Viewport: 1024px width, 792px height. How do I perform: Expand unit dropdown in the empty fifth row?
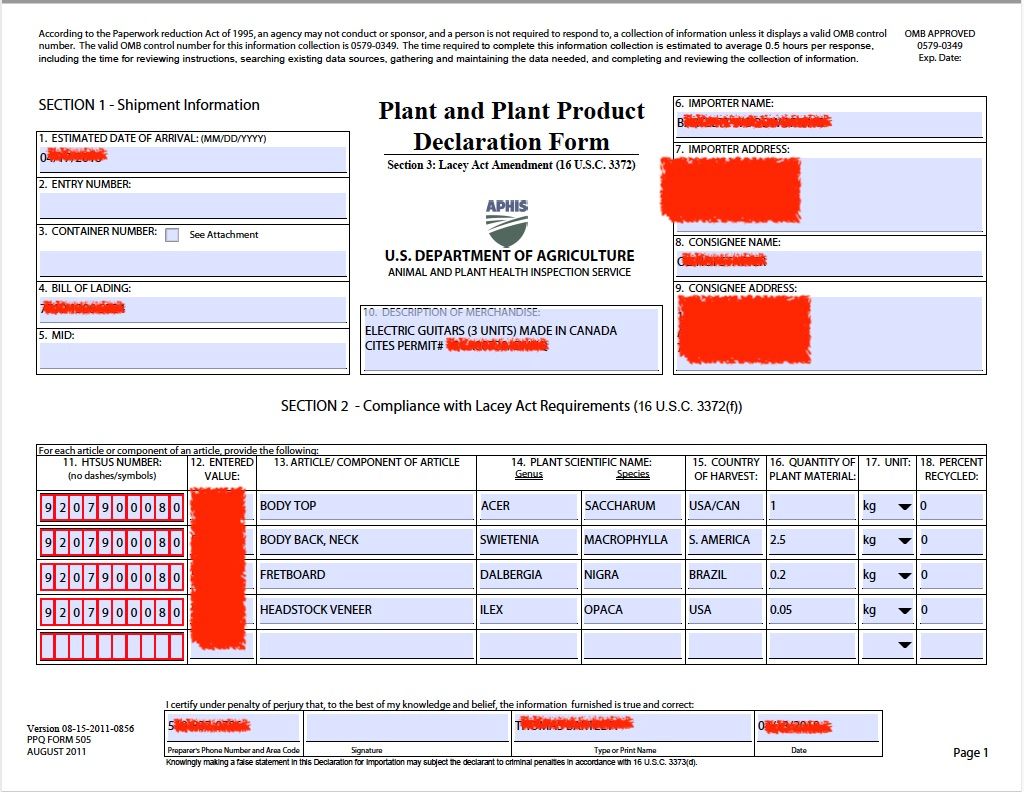[904, 646]
